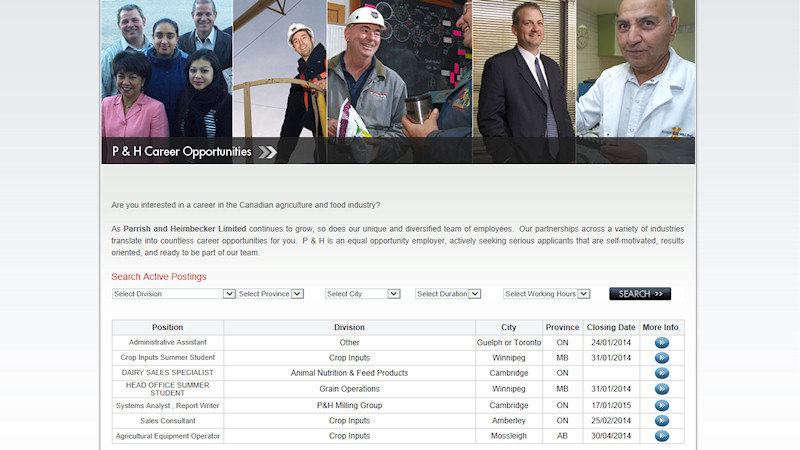Click the Agricultural Equipment Operator position
This screenshot has width=800, height=450.
point(167,436)
